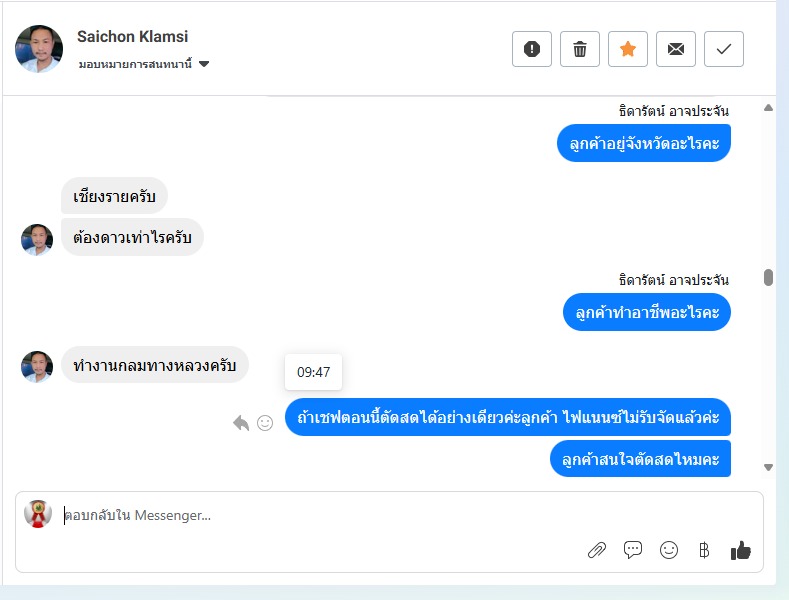Open emoji picker in reply box
This screenshot has width=789, height=600.
(669, 549)
